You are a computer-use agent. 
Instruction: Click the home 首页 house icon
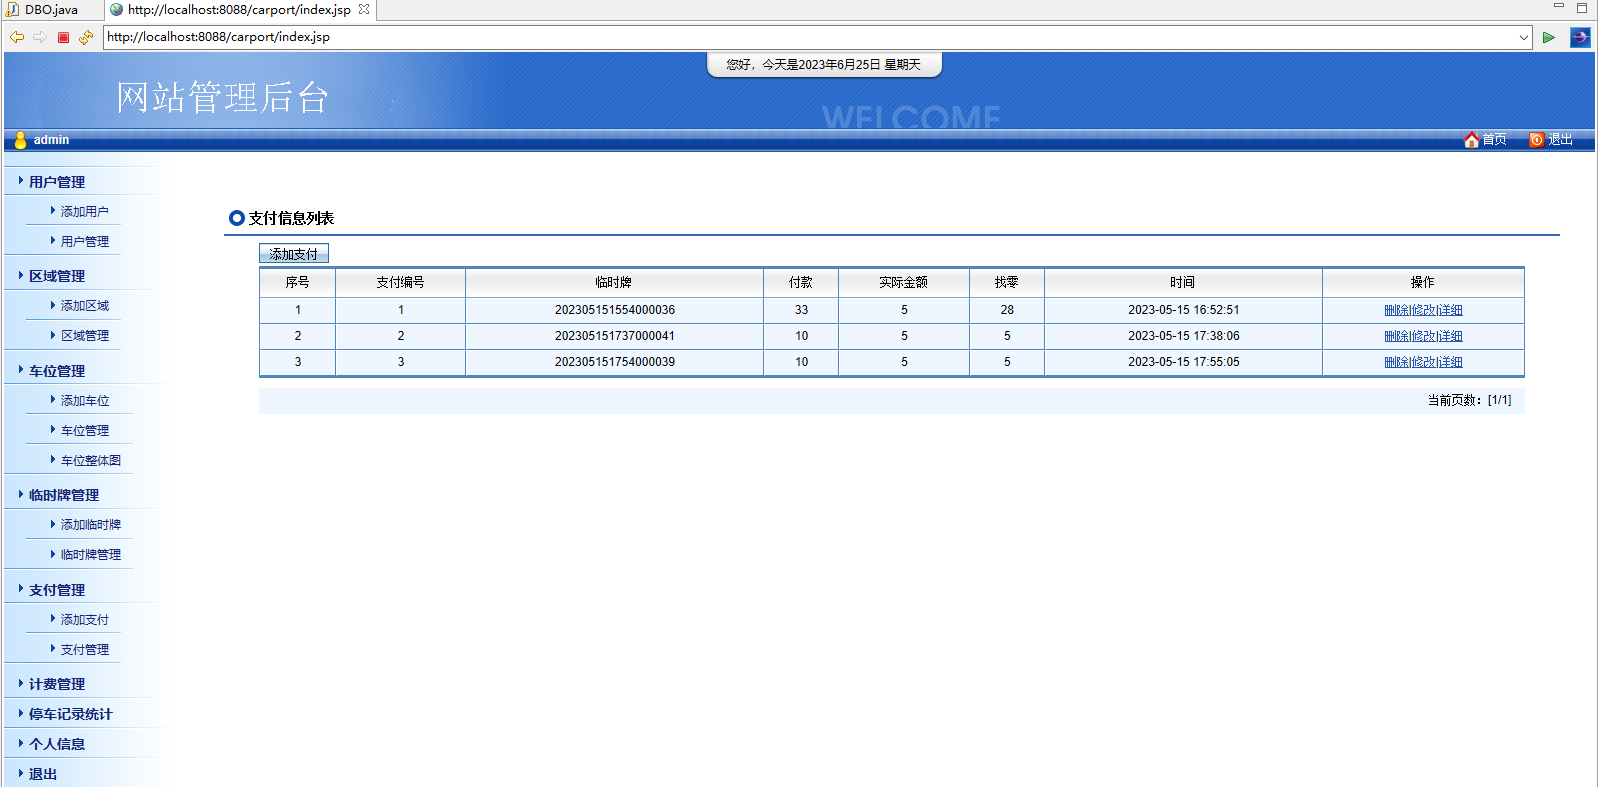1471,140
